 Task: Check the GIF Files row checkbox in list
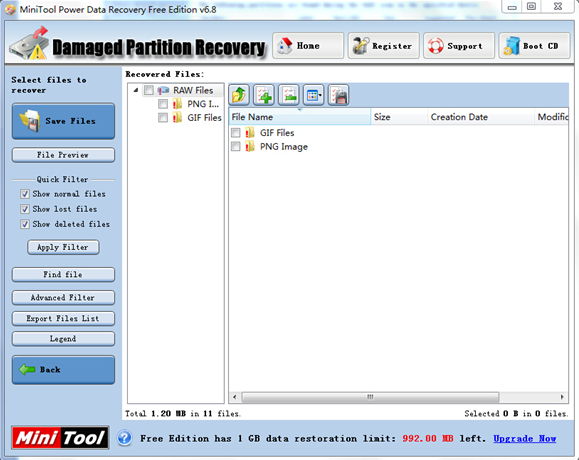click(x=236, y=133)
